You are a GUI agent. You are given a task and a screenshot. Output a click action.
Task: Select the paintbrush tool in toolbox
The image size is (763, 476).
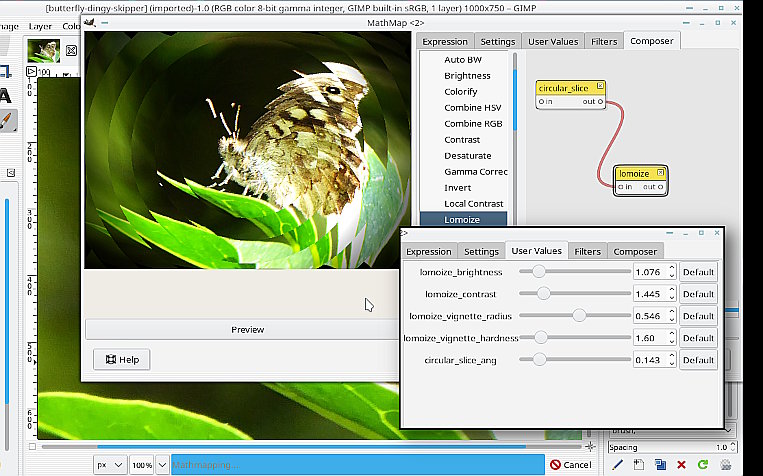click(x=6, y=120)
